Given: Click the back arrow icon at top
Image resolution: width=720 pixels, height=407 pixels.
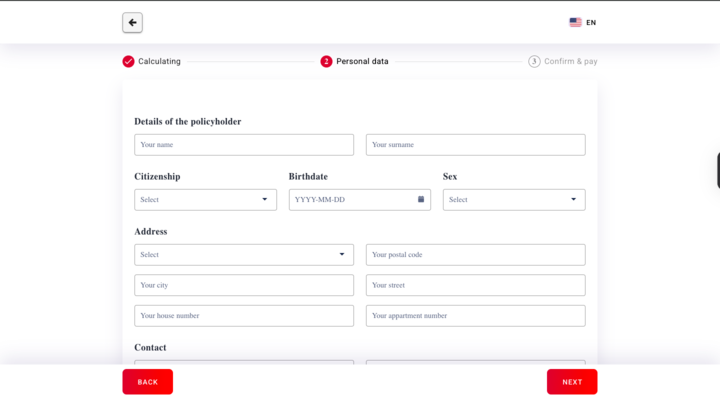Looking at the screenshot, I should tap(132, 22).
